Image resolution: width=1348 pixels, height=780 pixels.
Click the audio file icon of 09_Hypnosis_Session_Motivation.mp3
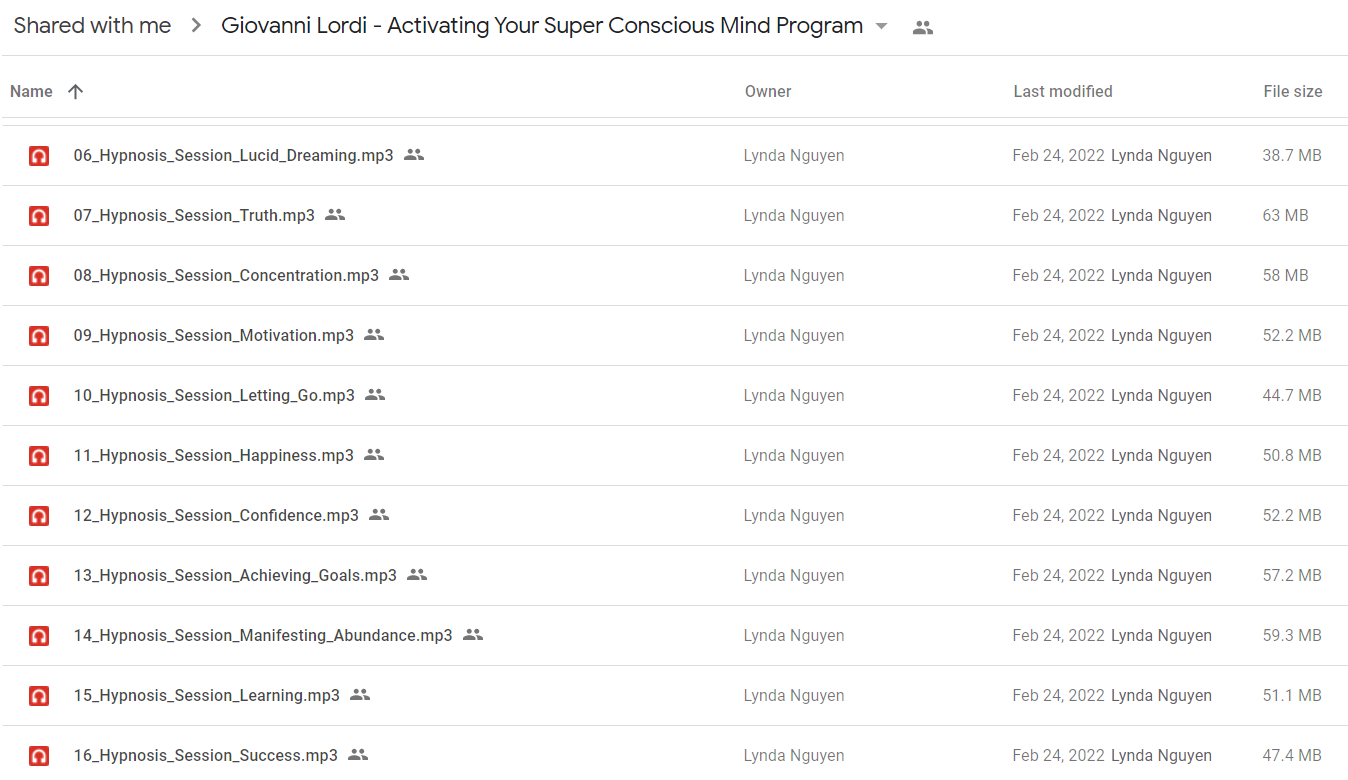coord(39,336)
